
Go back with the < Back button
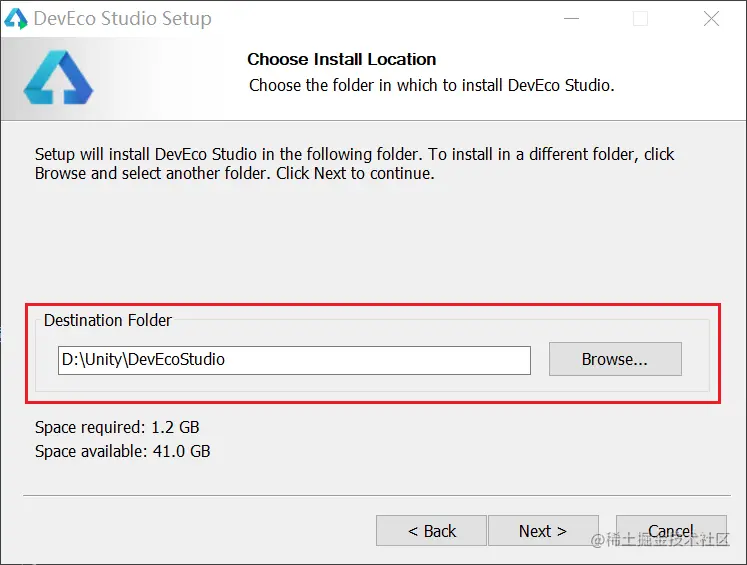tap(431, 530)
